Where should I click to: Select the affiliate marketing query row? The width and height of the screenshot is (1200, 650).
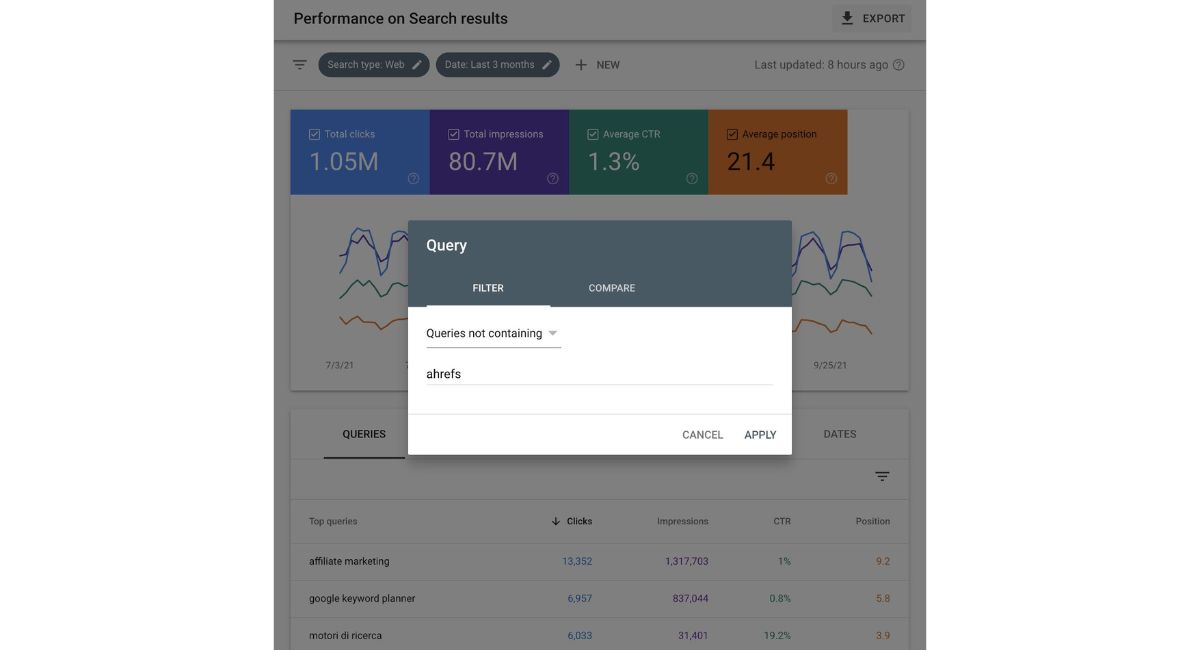coord(600,562)
